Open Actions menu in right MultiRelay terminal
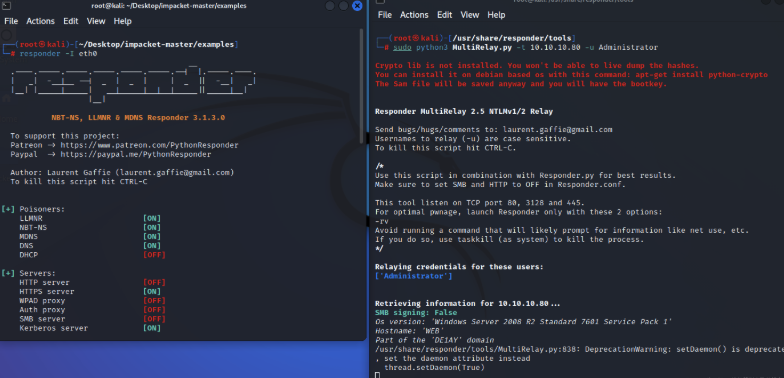The width and height of the screenshot is (784, 378). click(414, 15)
